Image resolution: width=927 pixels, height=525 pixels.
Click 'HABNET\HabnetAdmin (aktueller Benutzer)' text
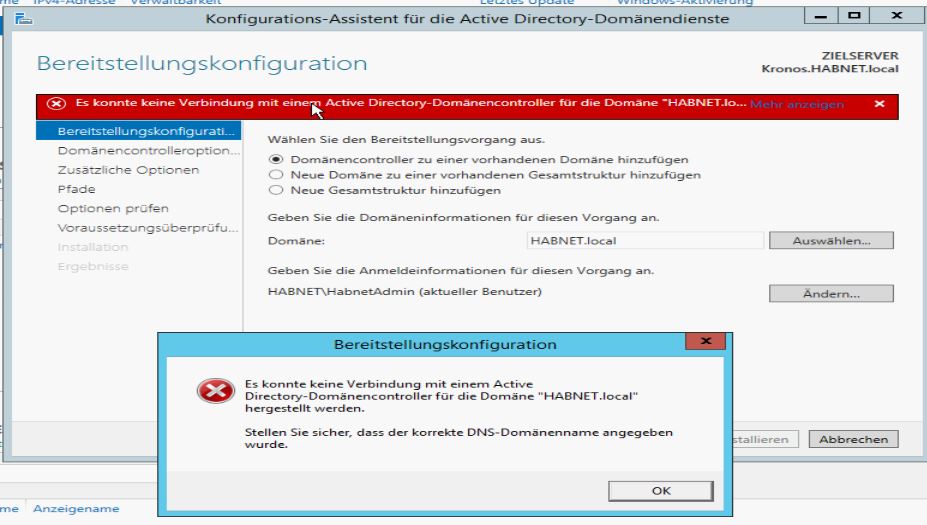click(x=404, y=291)
